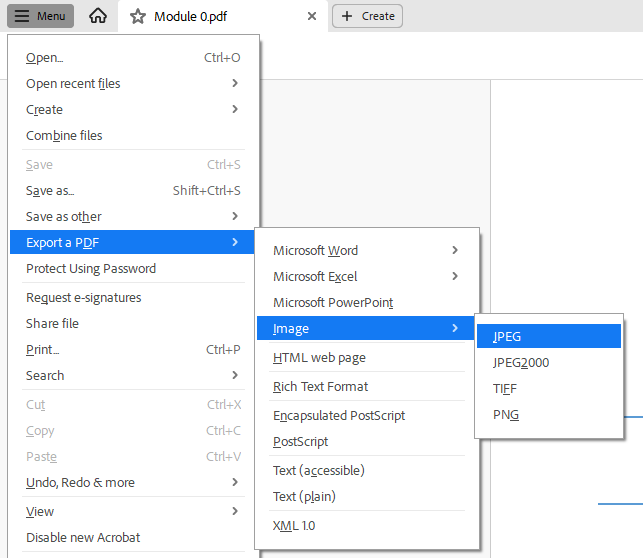Click the greyed-out Copy entry

pos(133,430)
